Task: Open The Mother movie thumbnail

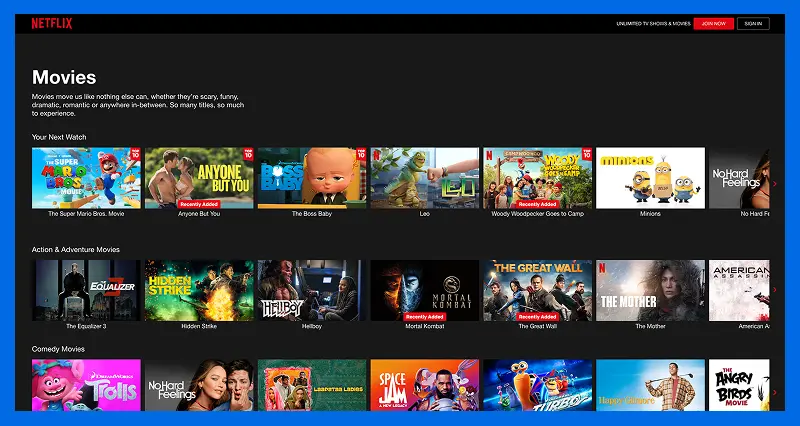Action: coord(651,290)
